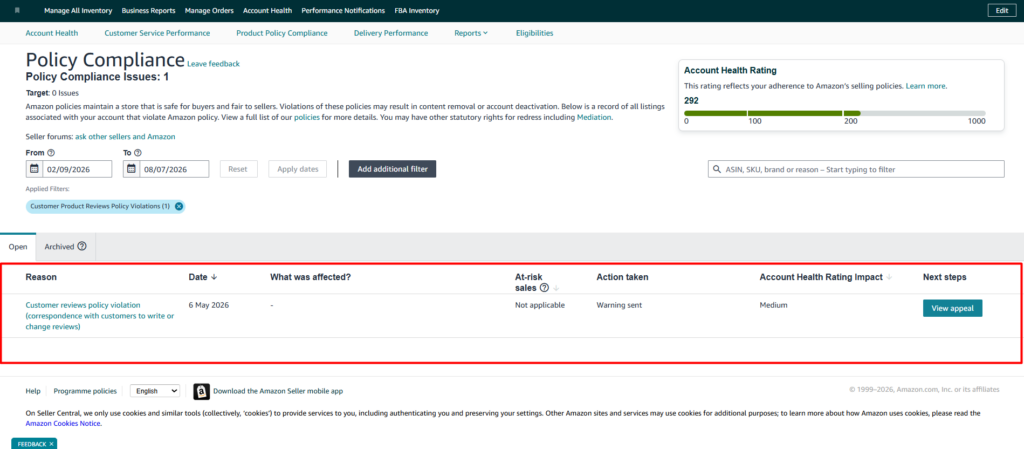Click the What was affected? column header
The image size is (1024, 449).
(311, 277)
